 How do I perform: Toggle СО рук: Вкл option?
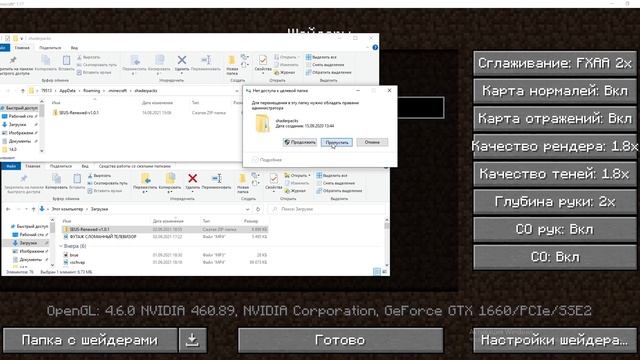(x=555, y=229)
